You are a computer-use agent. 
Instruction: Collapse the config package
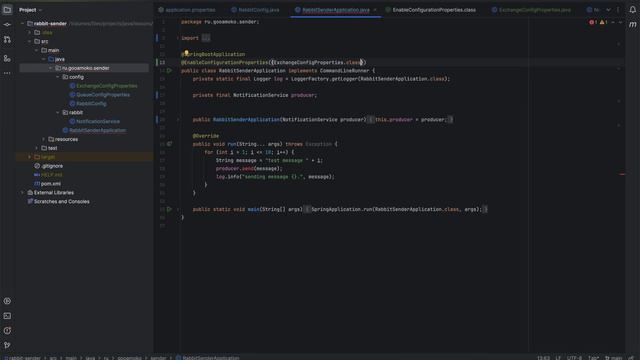[x=58, y=77]
